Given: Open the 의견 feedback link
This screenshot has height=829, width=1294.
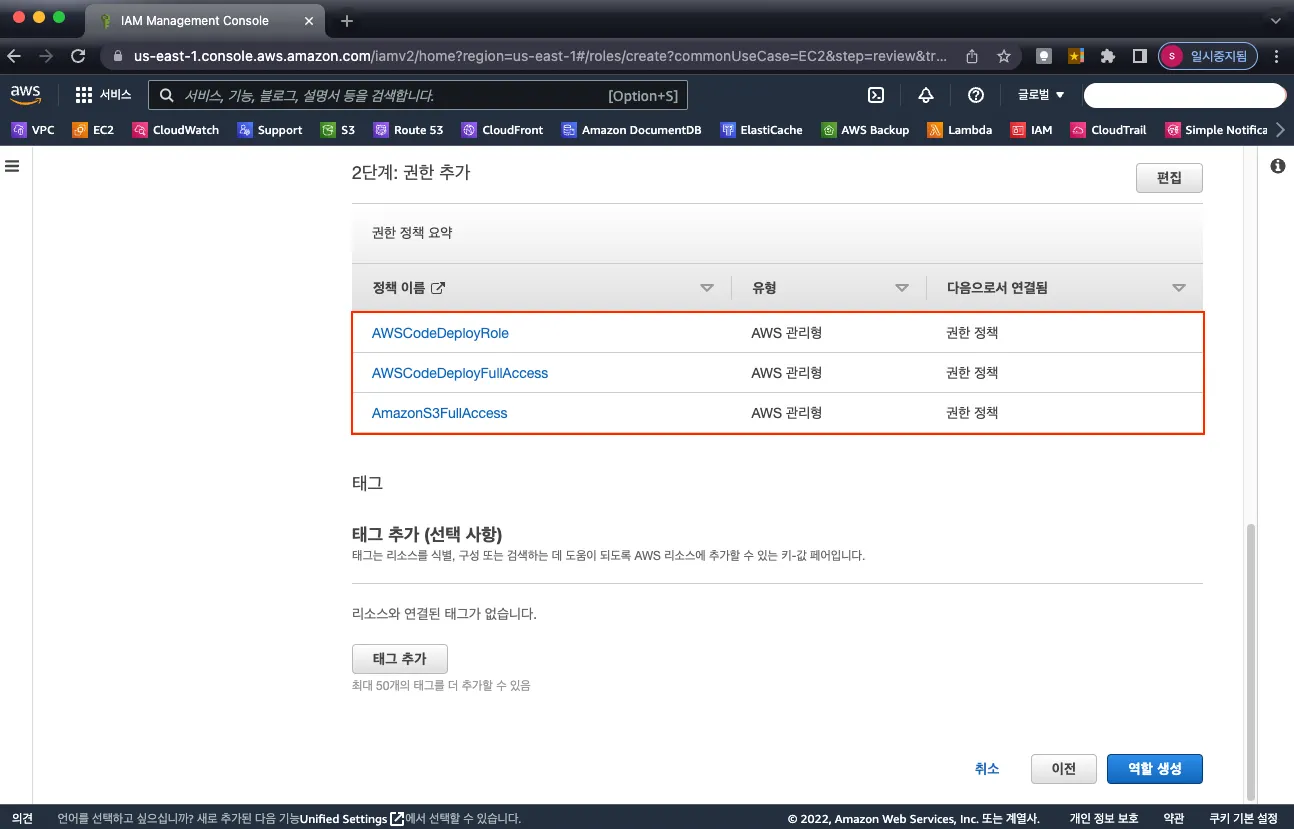Looking at the screenshot, I should click(22, 818).
